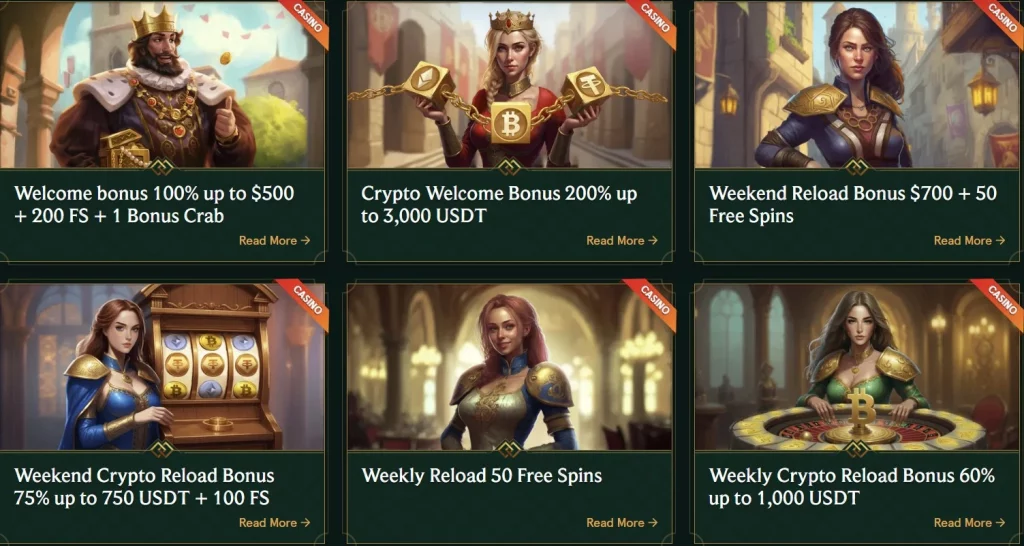Select the roulette Bitcoin promo image

(x=858, y=366)
